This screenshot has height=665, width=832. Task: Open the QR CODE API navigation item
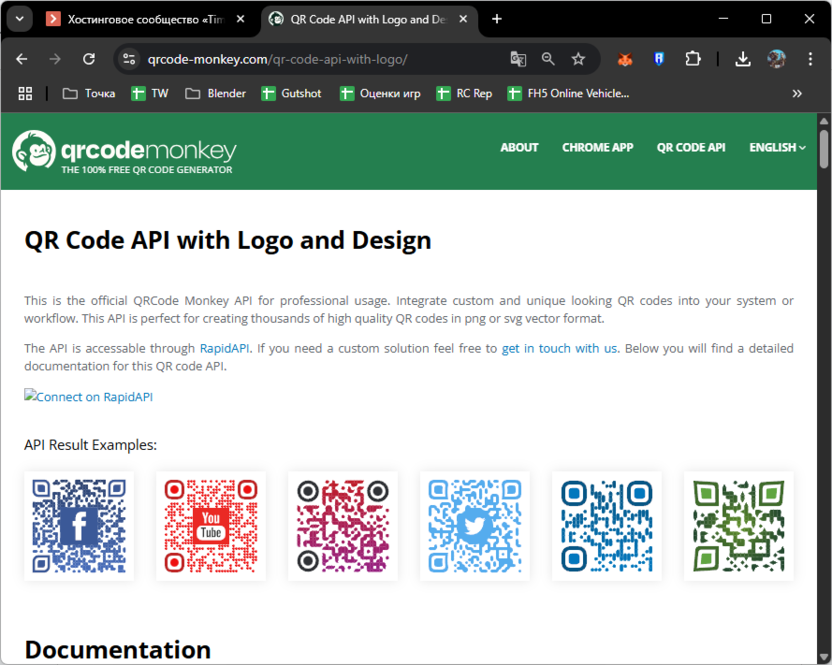(691, 147)
